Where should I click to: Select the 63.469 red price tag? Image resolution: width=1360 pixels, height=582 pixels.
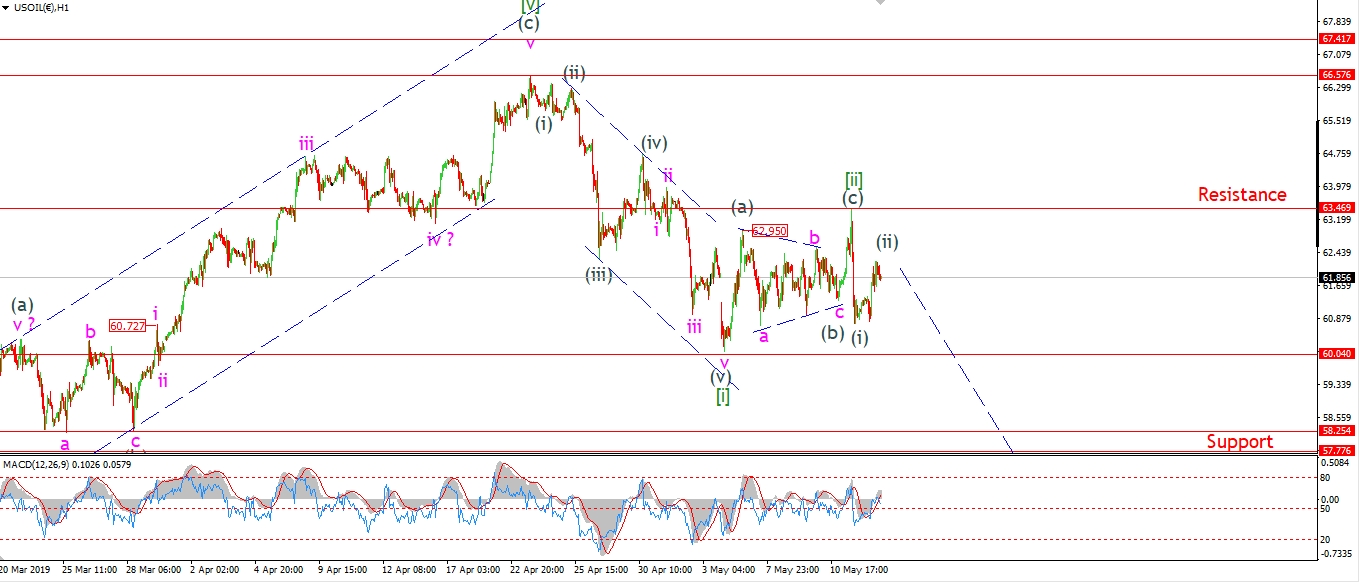1337,208
